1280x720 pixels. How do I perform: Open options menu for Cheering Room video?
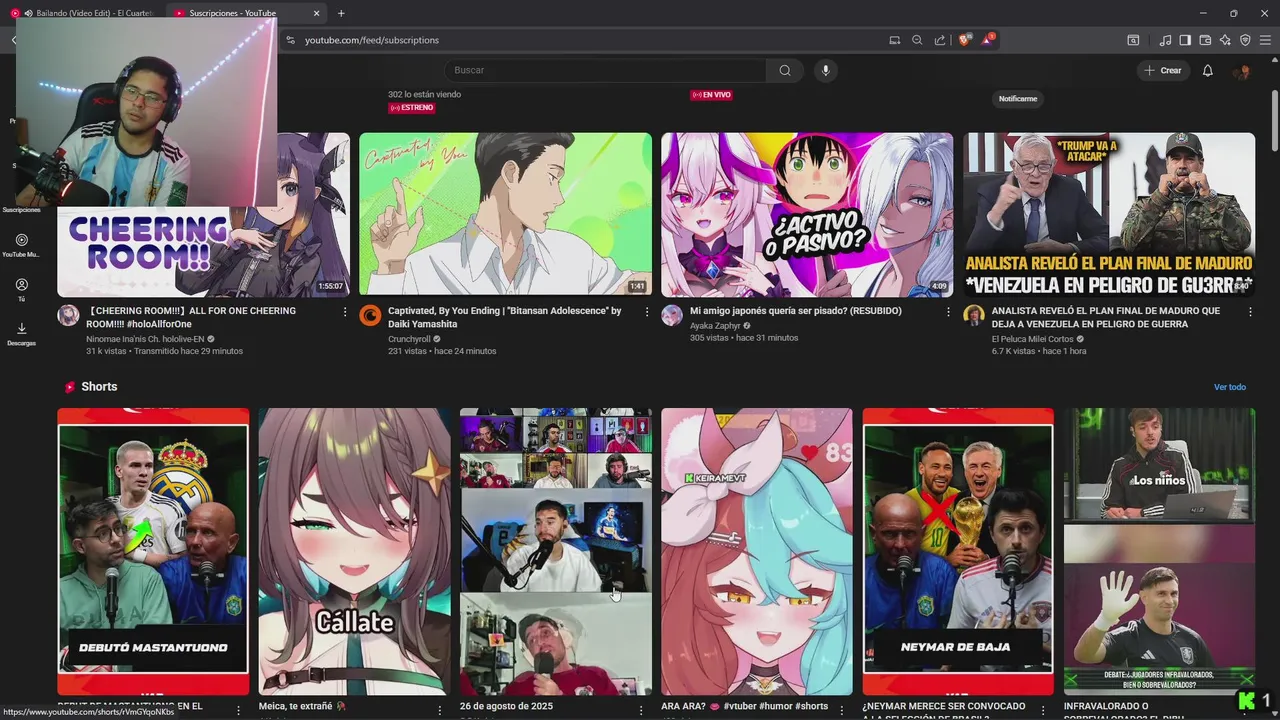tap(345, 312)
